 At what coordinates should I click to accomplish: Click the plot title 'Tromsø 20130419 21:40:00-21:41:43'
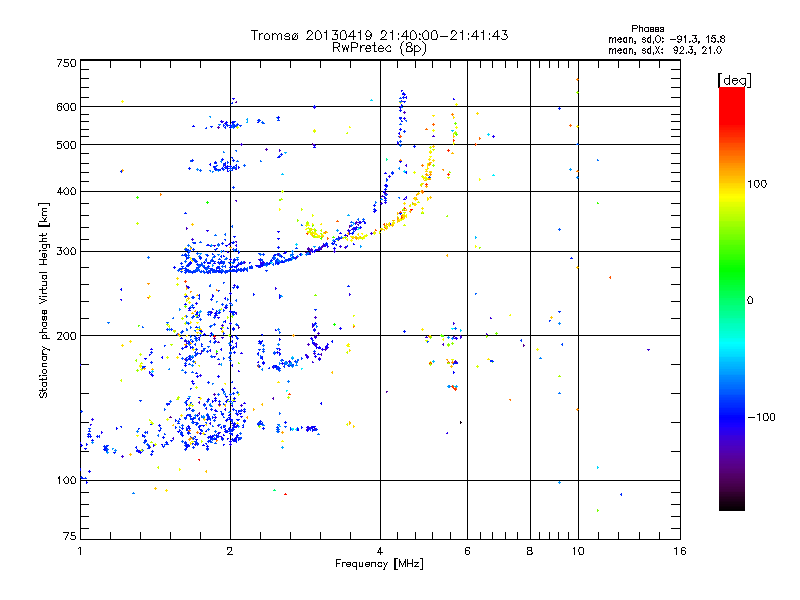pos(379,35)
